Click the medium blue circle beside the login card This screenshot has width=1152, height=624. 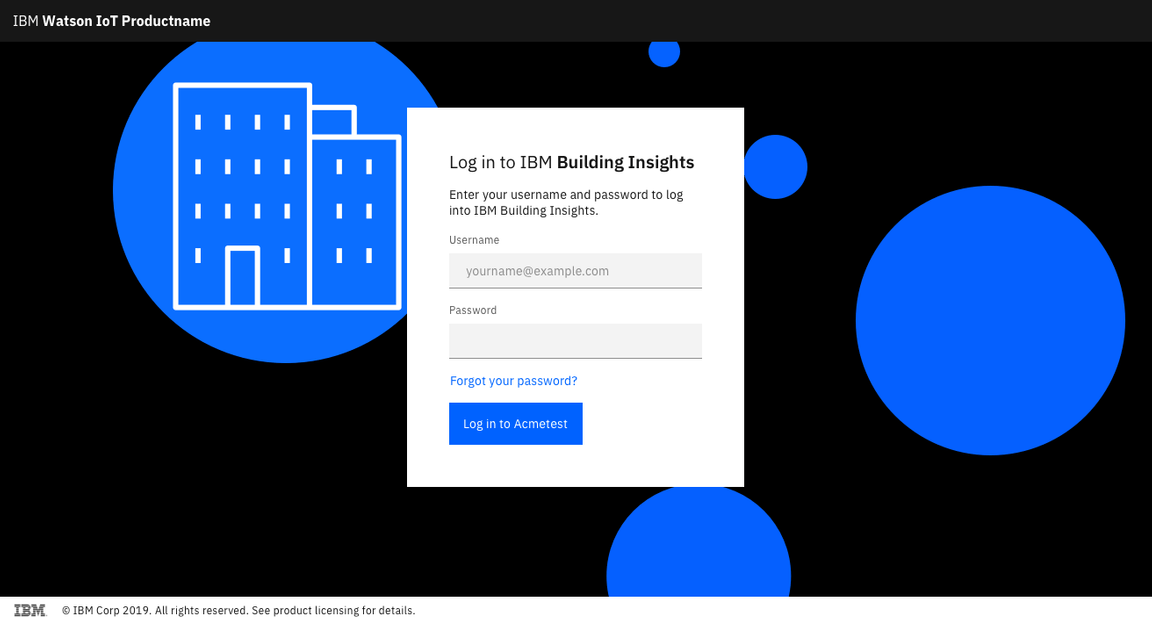click(776, 167)
